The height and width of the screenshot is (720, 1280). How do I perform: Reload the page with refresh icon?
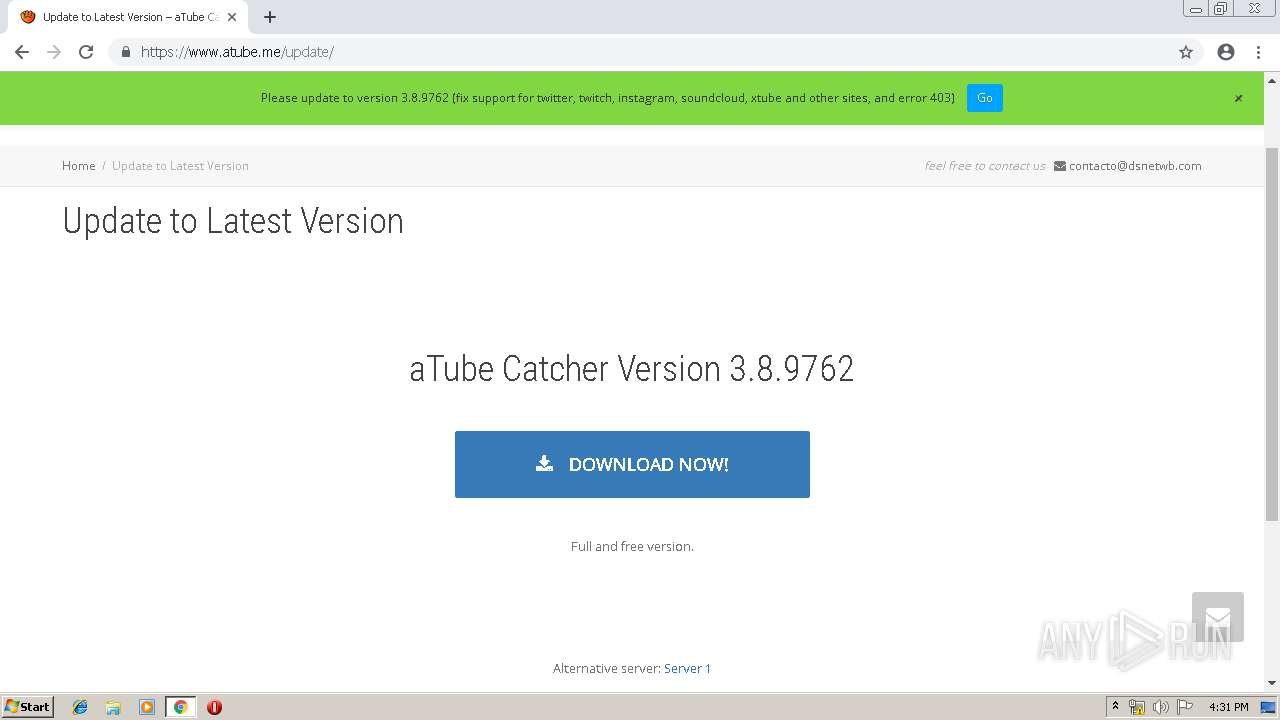click(86, 52)
